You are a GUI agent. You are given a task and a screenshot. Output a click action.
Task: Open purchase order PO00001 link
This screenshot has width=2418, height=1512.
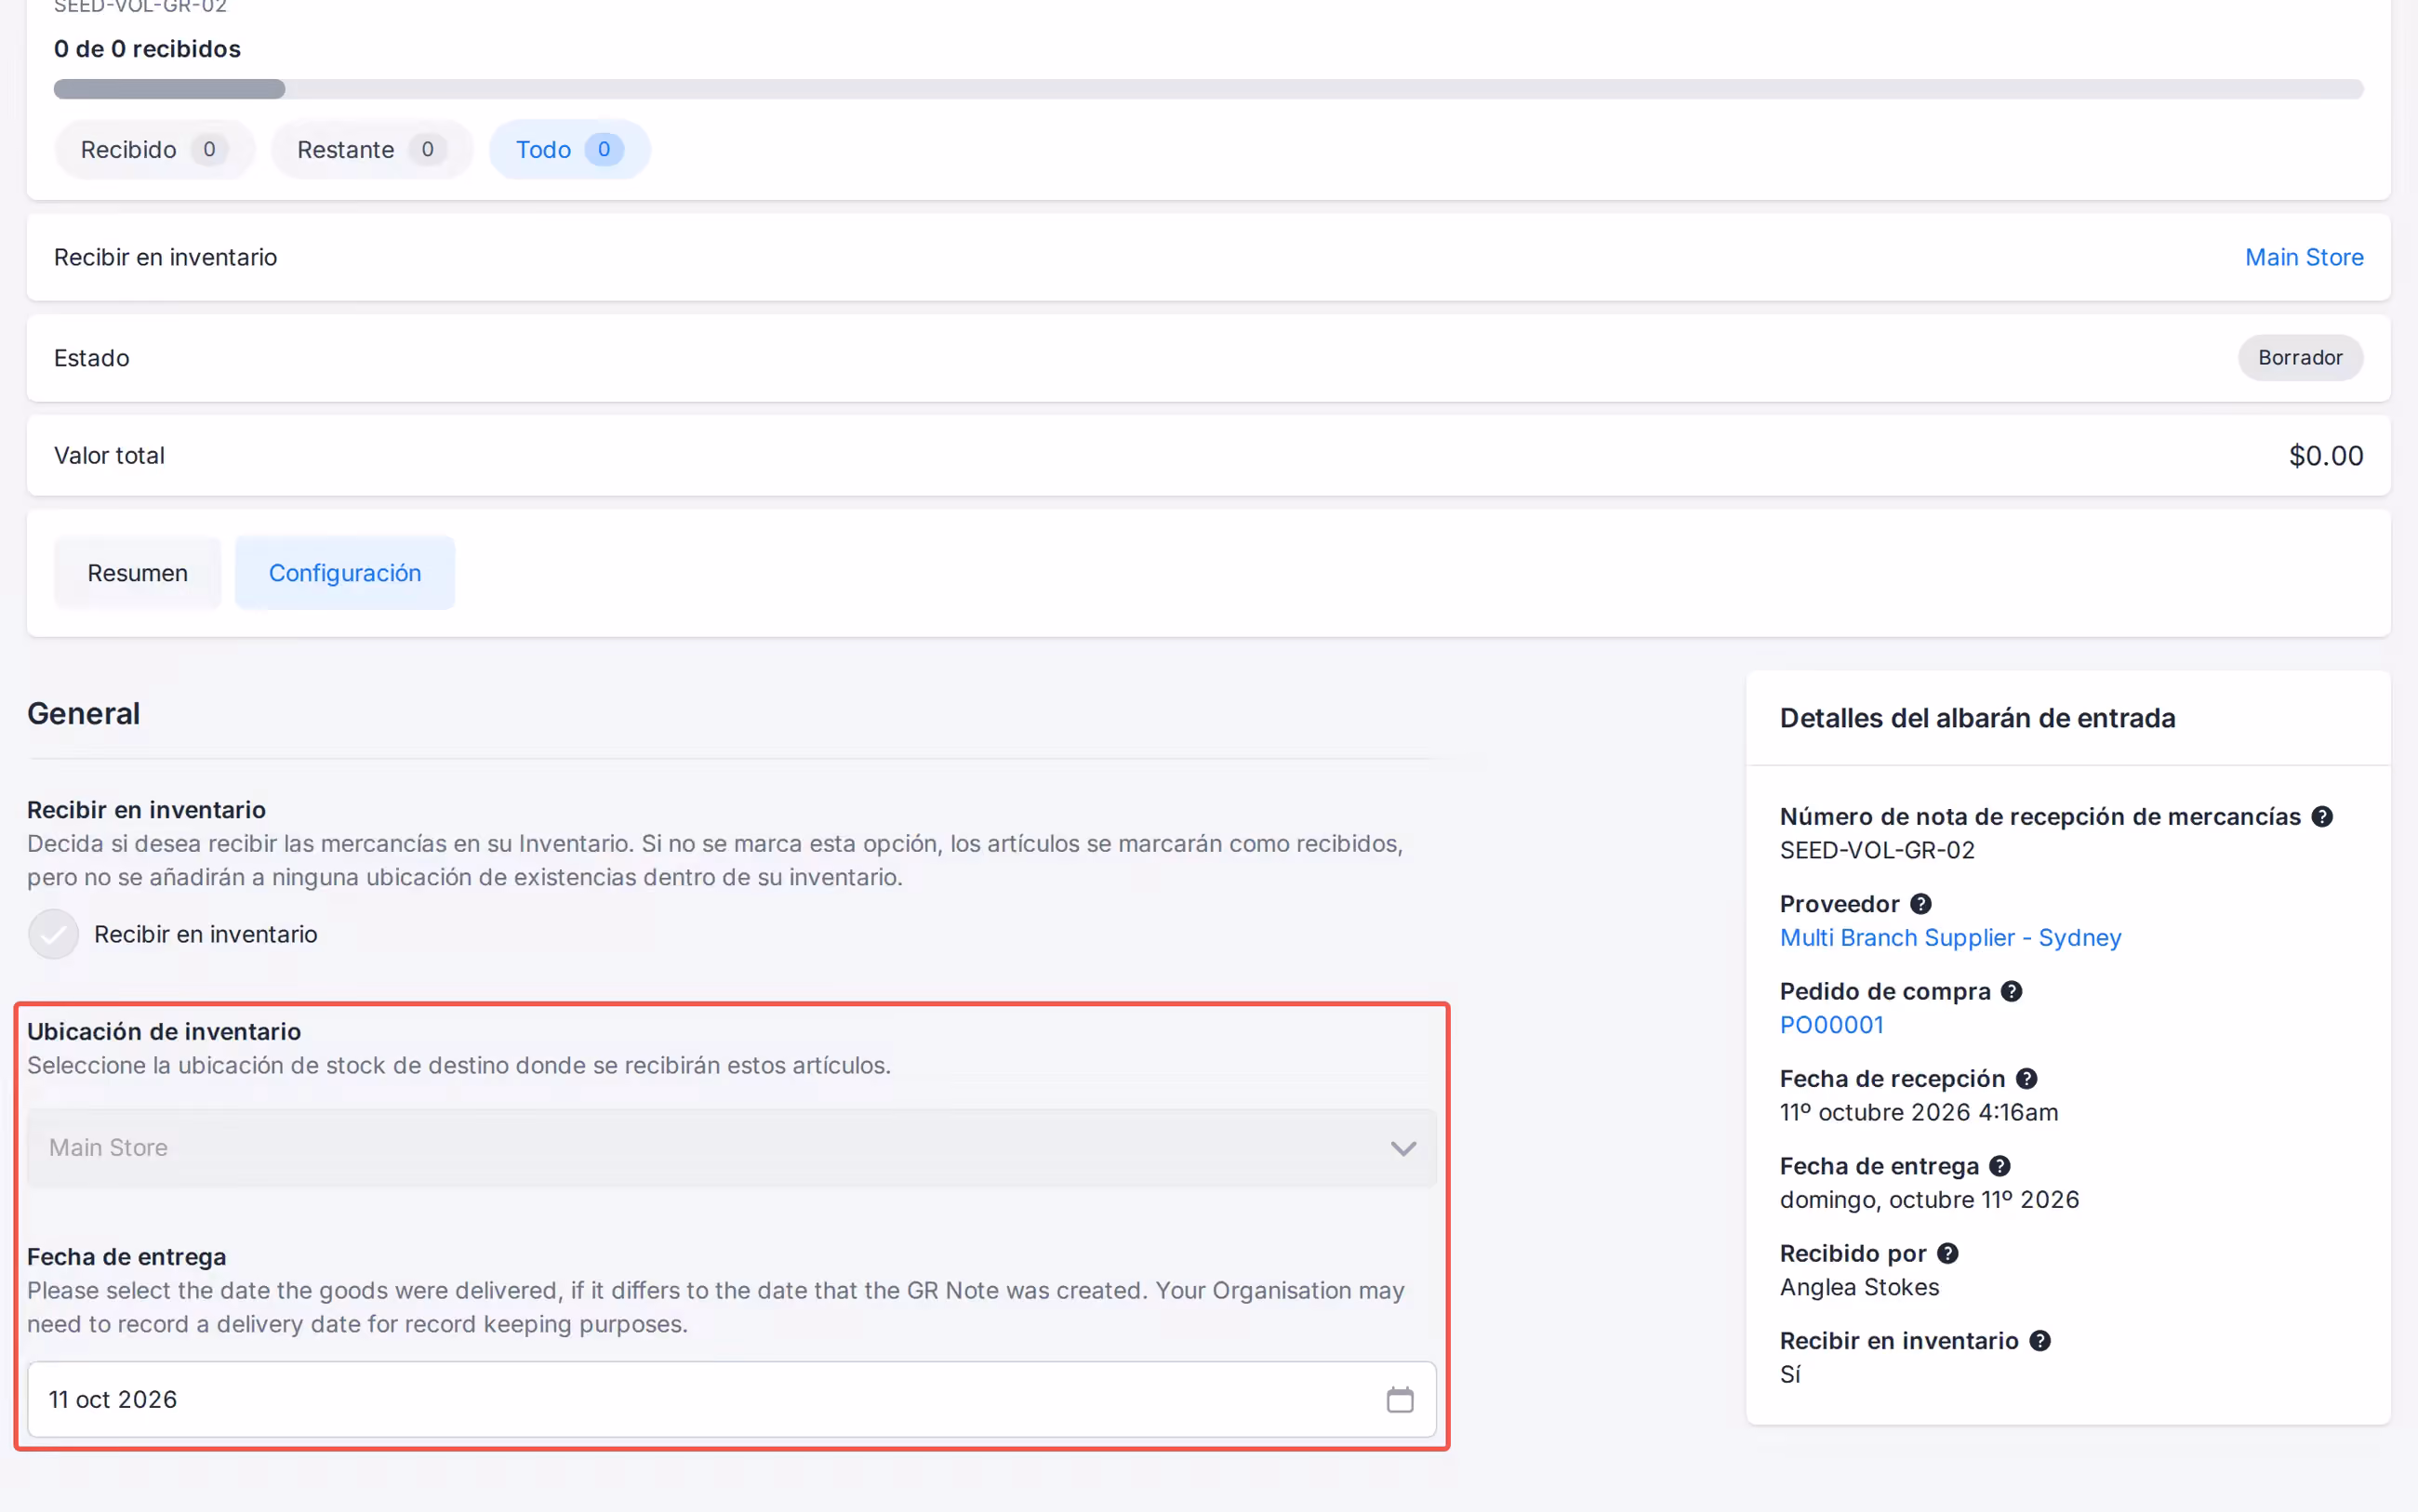(x=1831, y=1025)
